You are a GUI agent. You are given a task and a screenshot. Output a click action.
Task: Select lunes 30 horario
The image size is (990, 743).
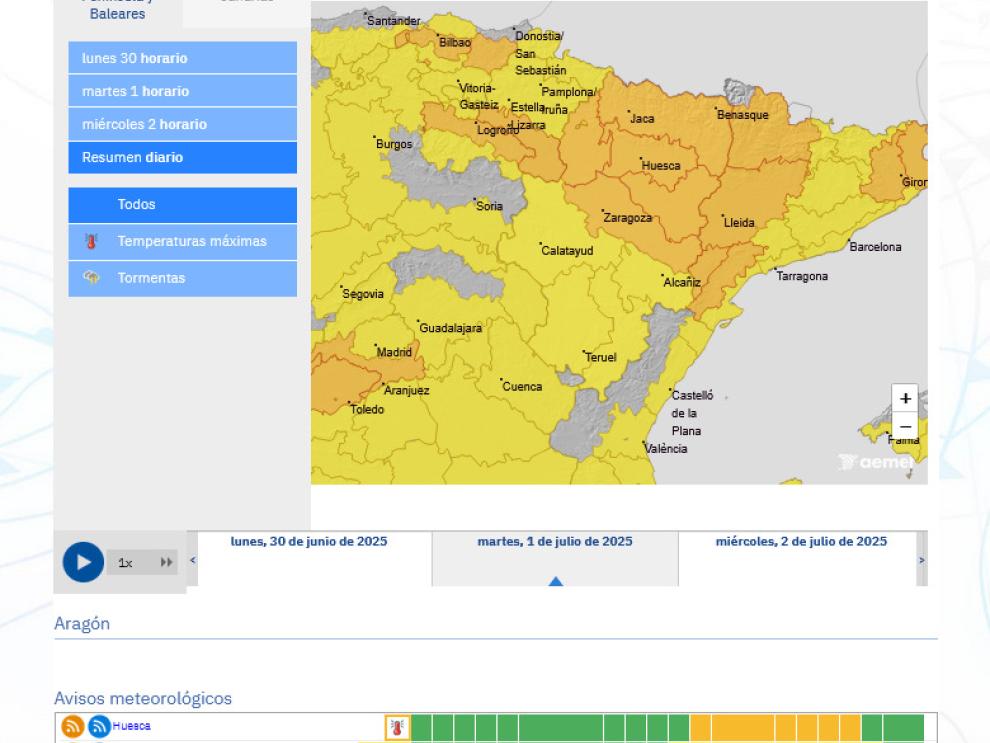pos(182,58)
